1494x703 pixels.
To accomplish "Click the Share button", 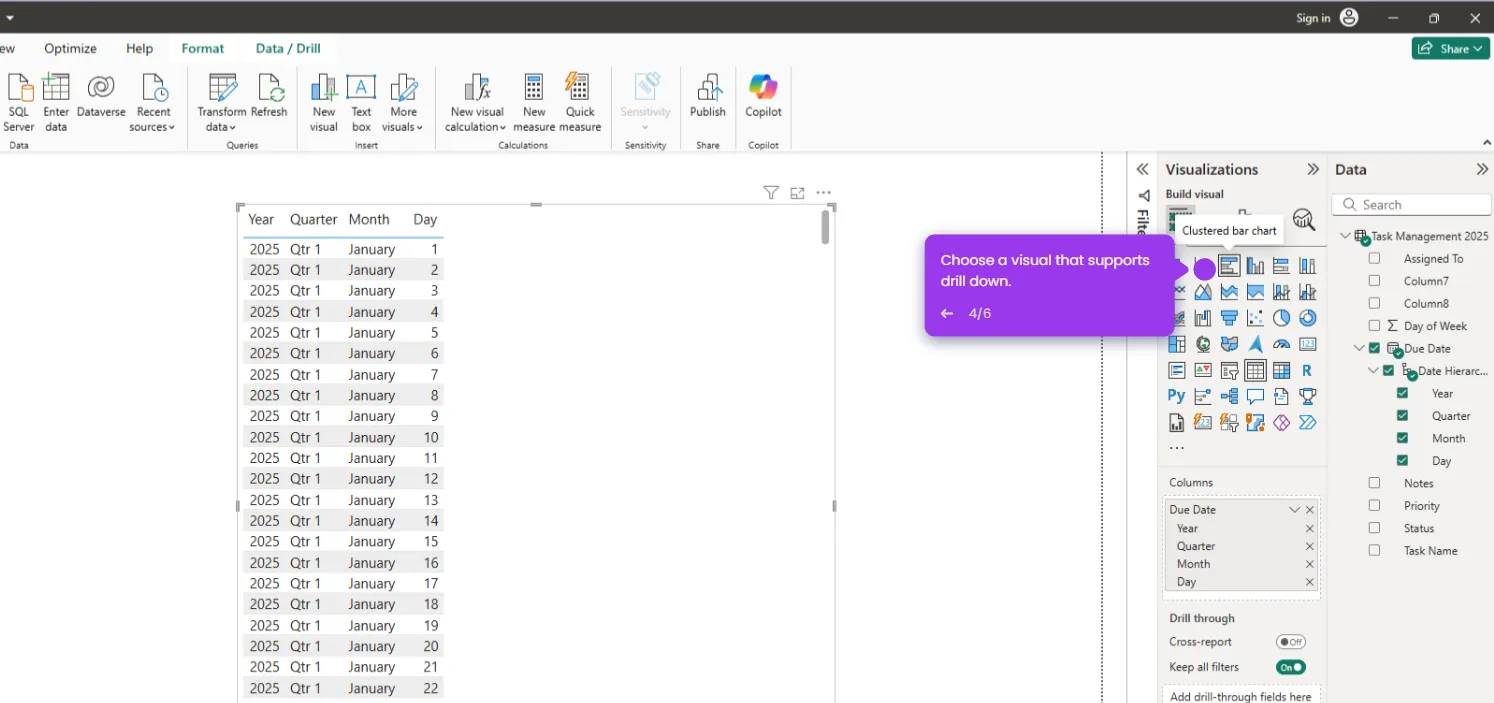I will point(1451,48).
